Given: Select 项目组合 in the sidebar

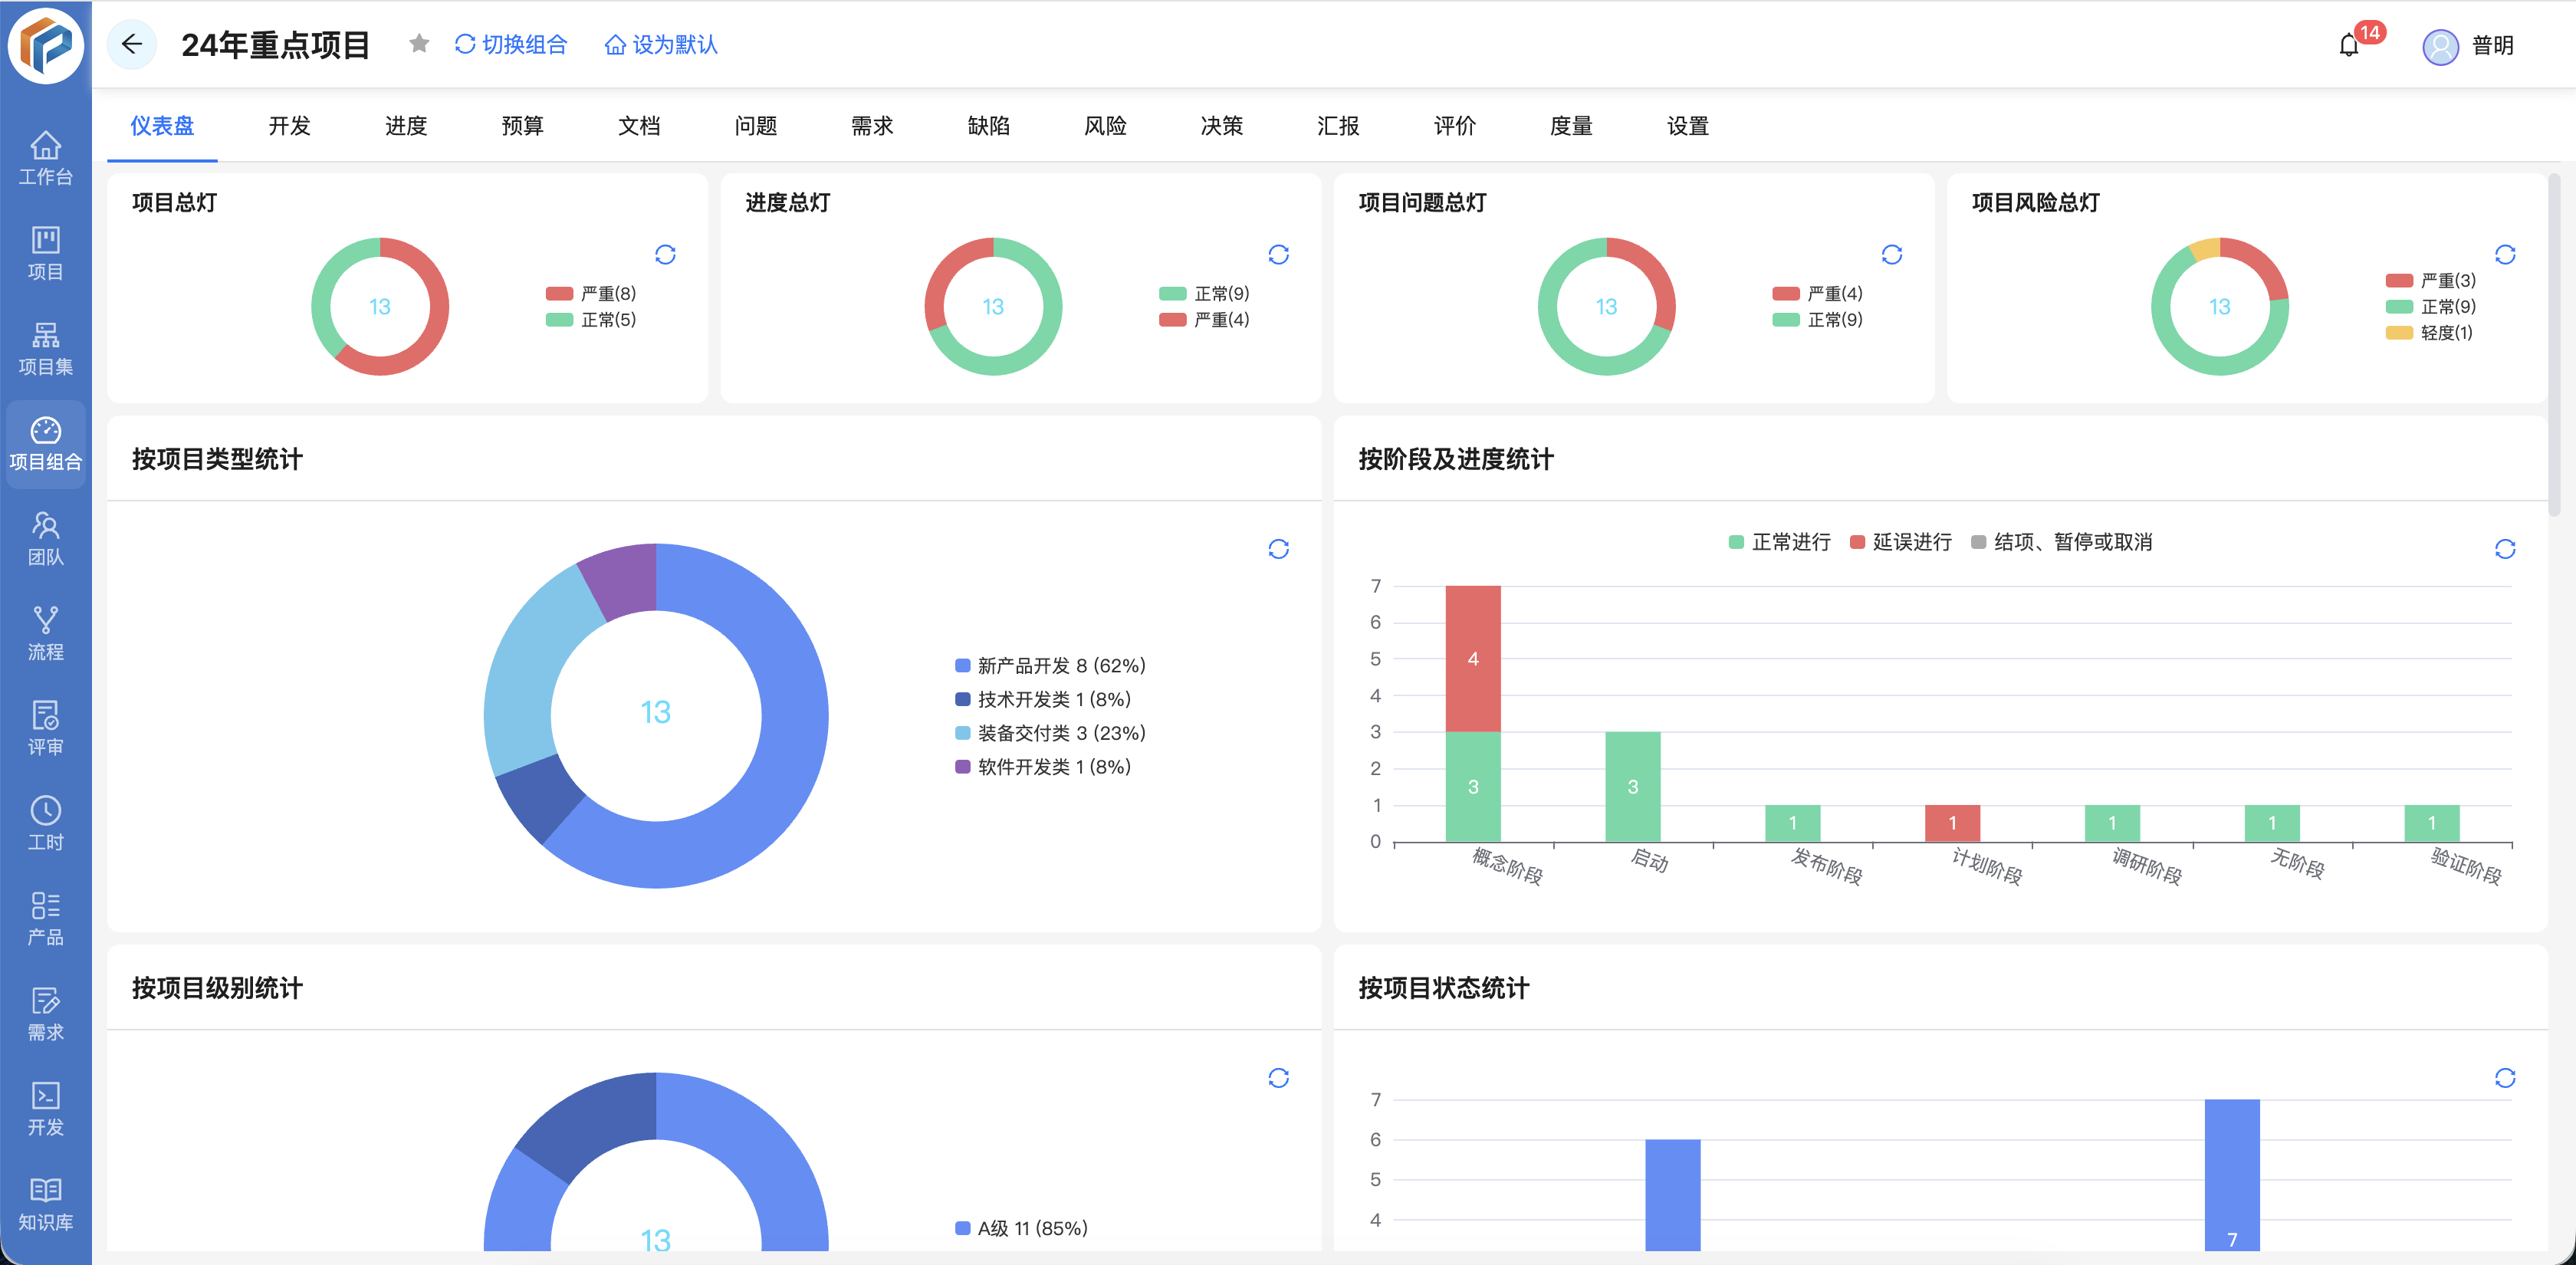Looking at the screenshot, I should (x=46, y=444).
